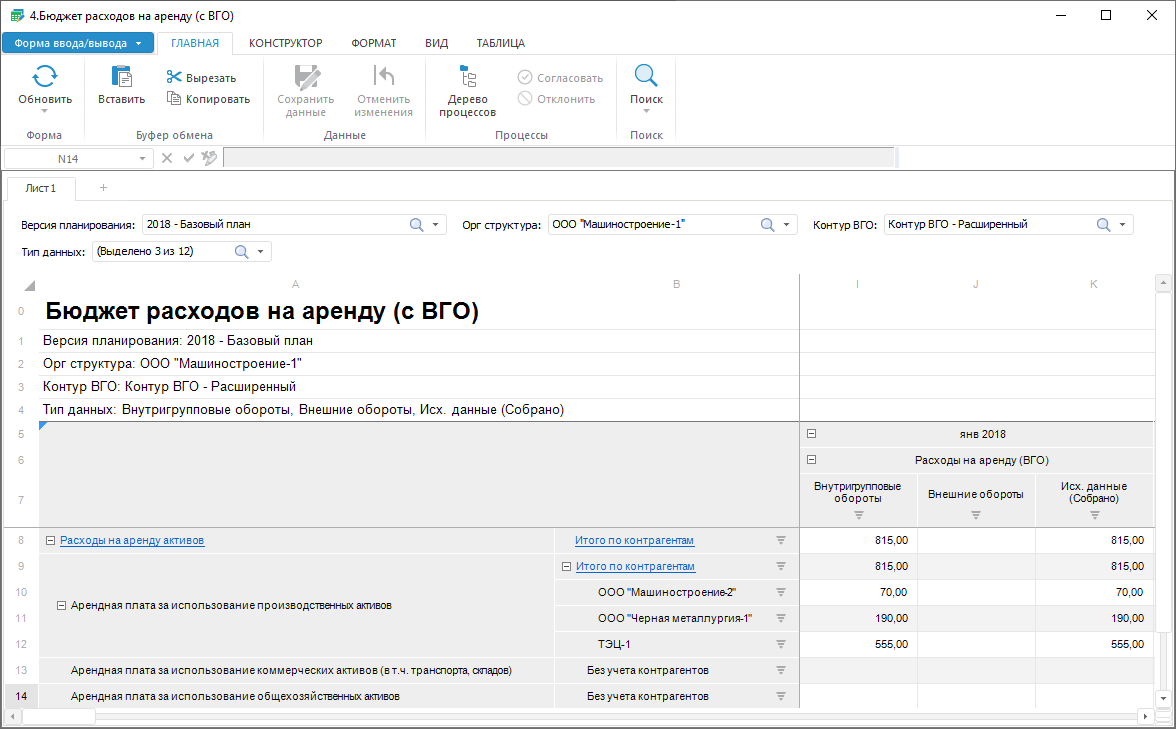Collapse Арендная плата за использование производственных активов

tap(61, 606)
